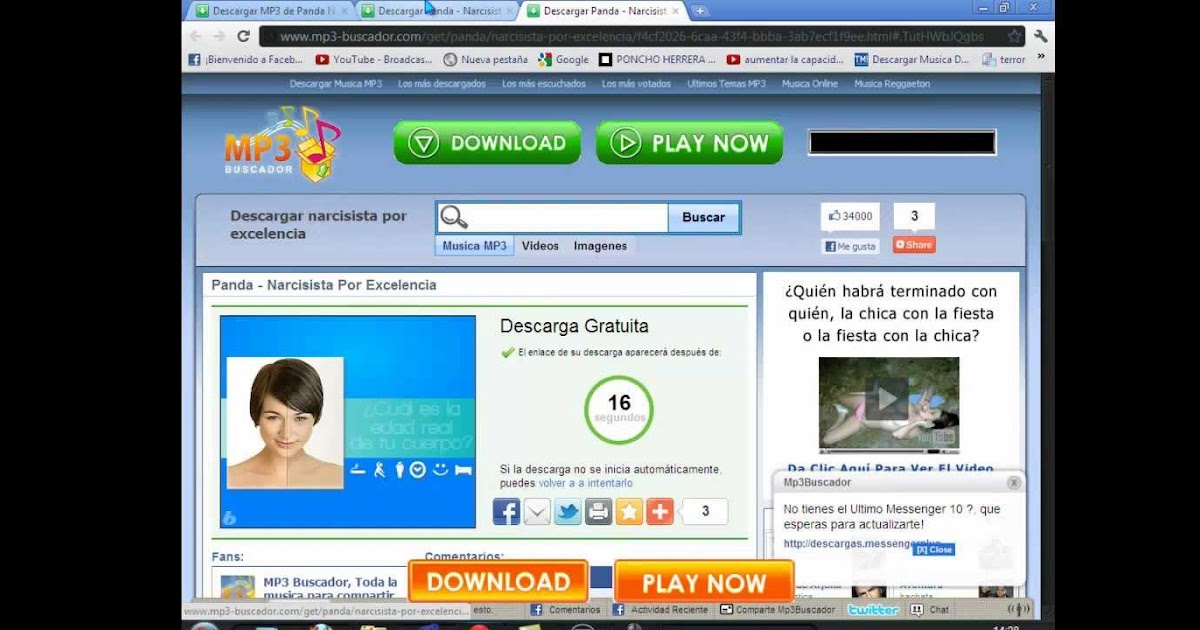1200x630 pixels.
Task: Open Musica Online nav link
Action: pos(810,84)
